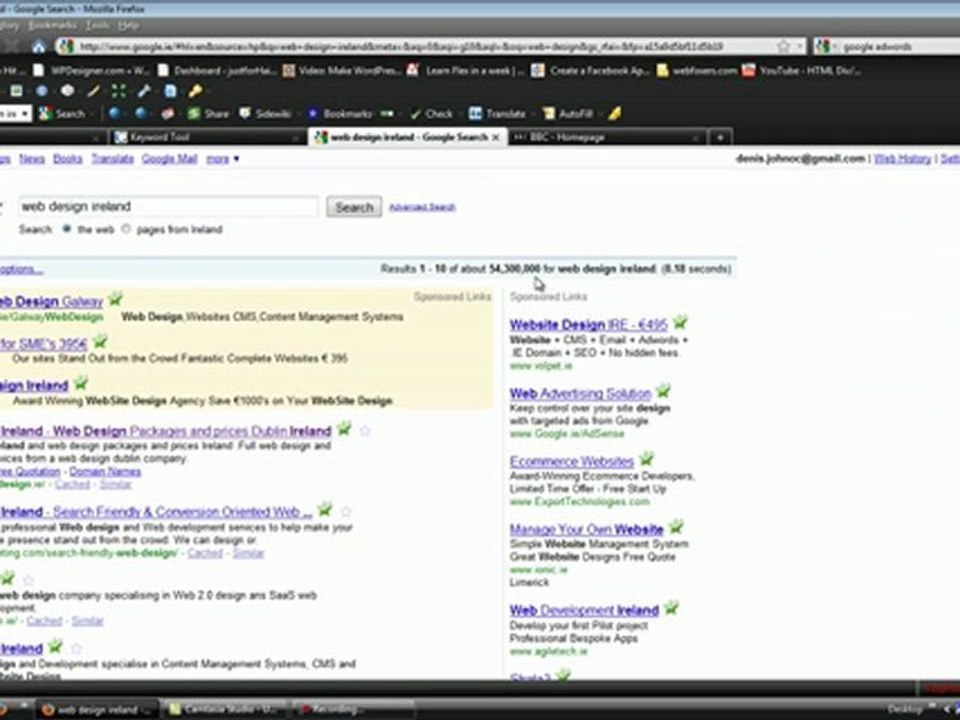Open the Bookmarks menu in the menu bar
Image resolution: width=960 pixels, height=720 pixels.
pyautogui.click(x=53, y=25)
